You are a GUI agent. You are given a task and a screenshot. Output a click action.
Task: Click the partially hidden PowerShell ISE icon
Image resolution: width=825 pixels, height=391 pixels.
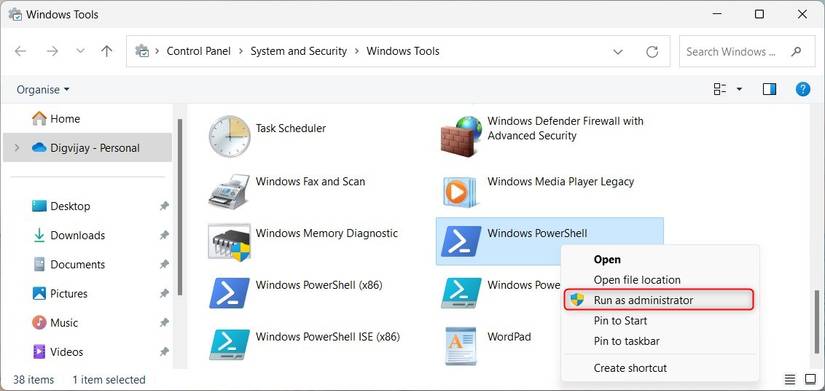coord(460,293)
